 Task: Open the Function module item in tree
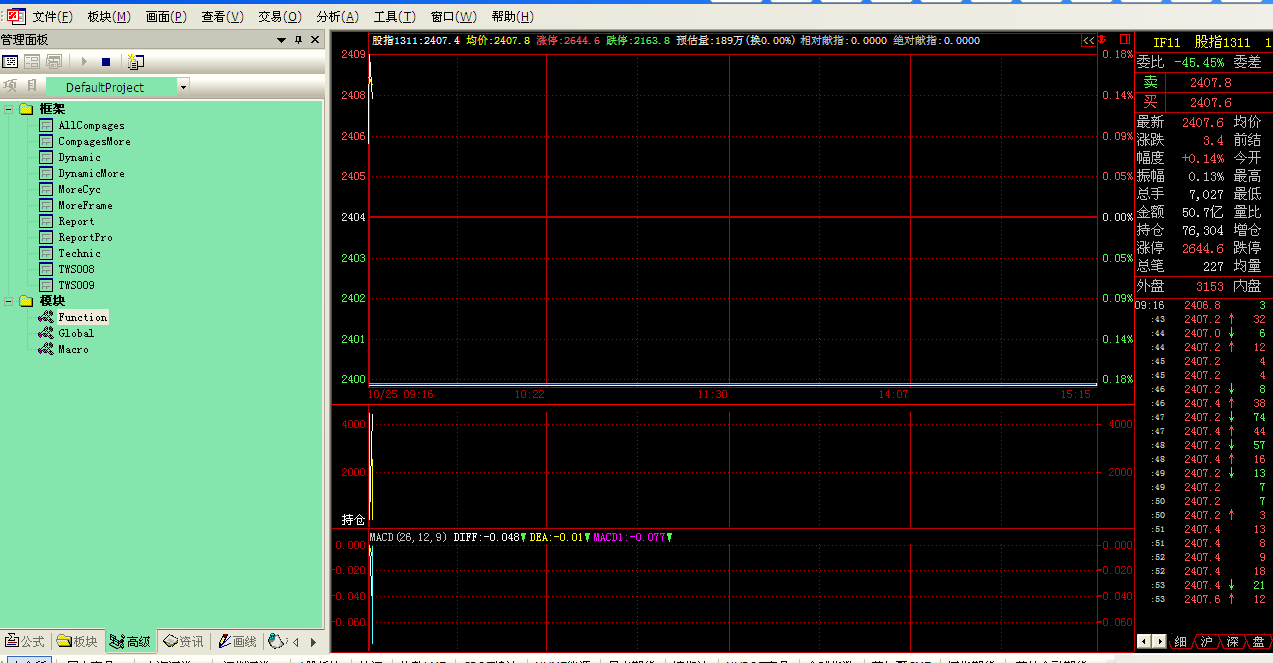pos(82,317)
